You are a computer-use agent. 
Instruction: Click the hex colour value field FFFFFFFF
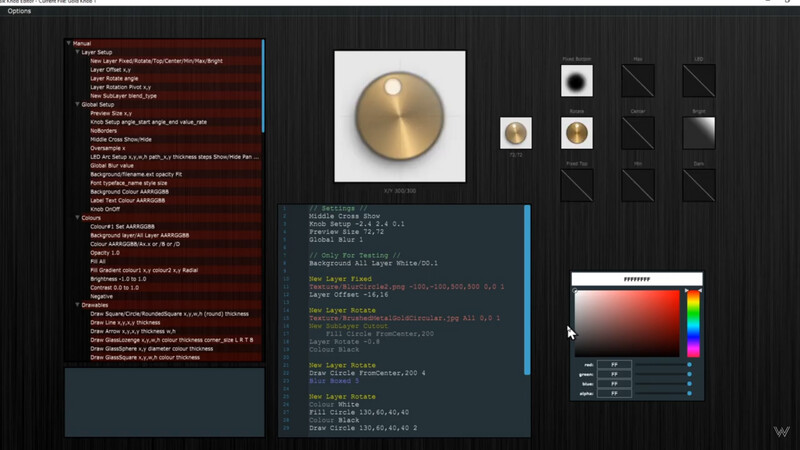click(x=637, y=279)
